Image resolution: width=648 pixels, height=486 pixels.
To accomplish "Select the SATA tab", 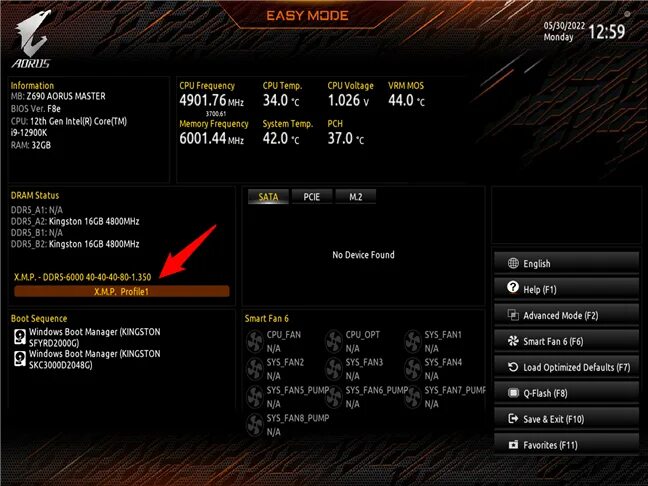I will pos(268,197).
